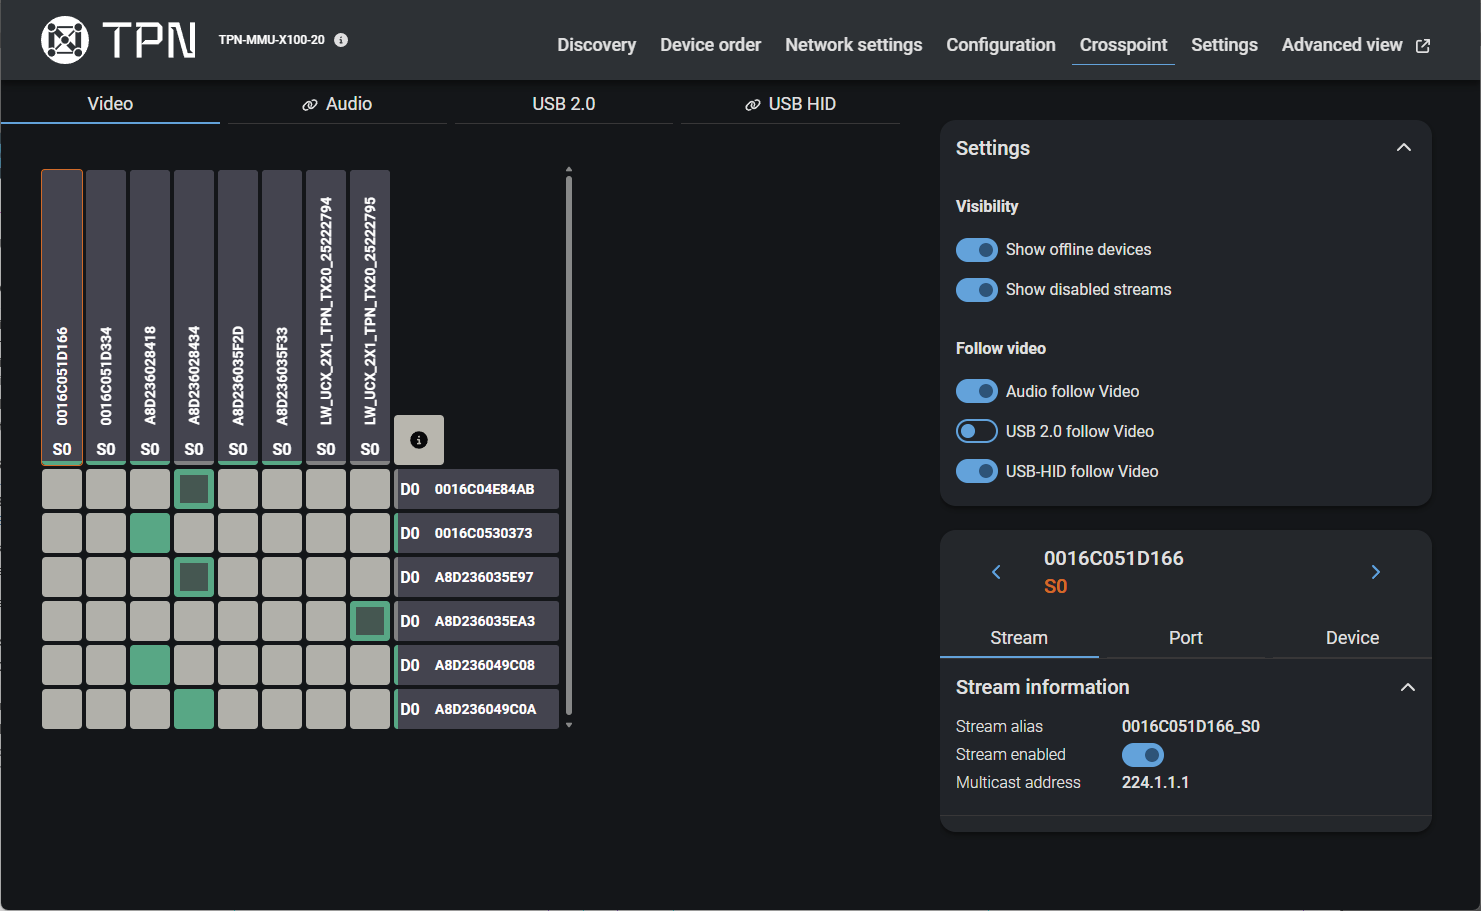
Task: Select crosspoint A8D236028434 to A8D236049C0A
Action: tap(194, 709)
